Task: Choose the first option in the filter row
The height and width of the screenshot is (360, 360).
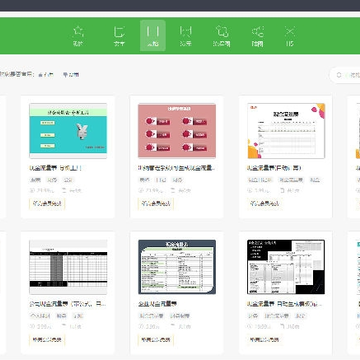Action: pyautogui.click(x=46, y=75)
